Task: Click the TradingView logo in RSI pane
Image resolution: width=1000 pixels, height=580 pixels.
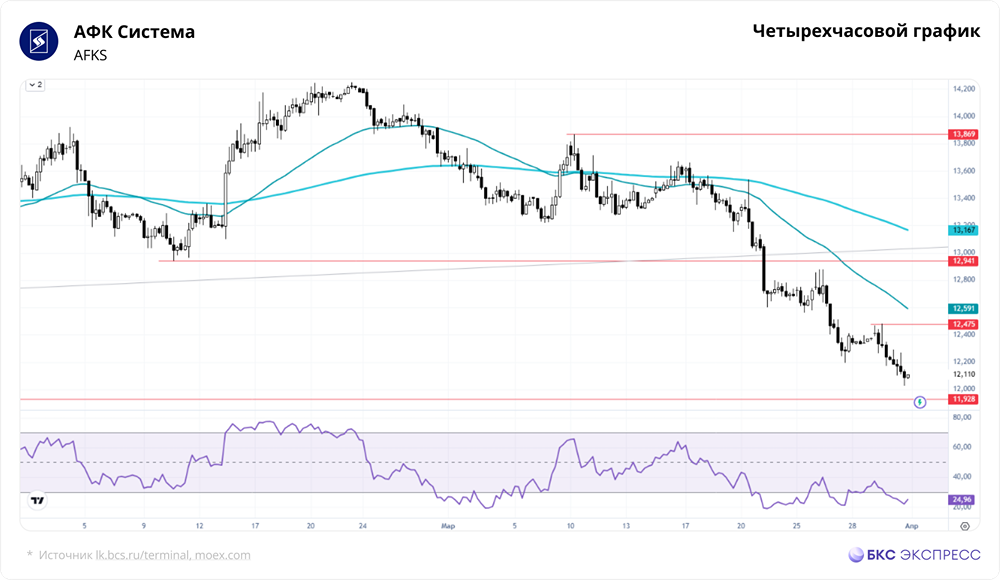Action: click(x=38, y=501)
